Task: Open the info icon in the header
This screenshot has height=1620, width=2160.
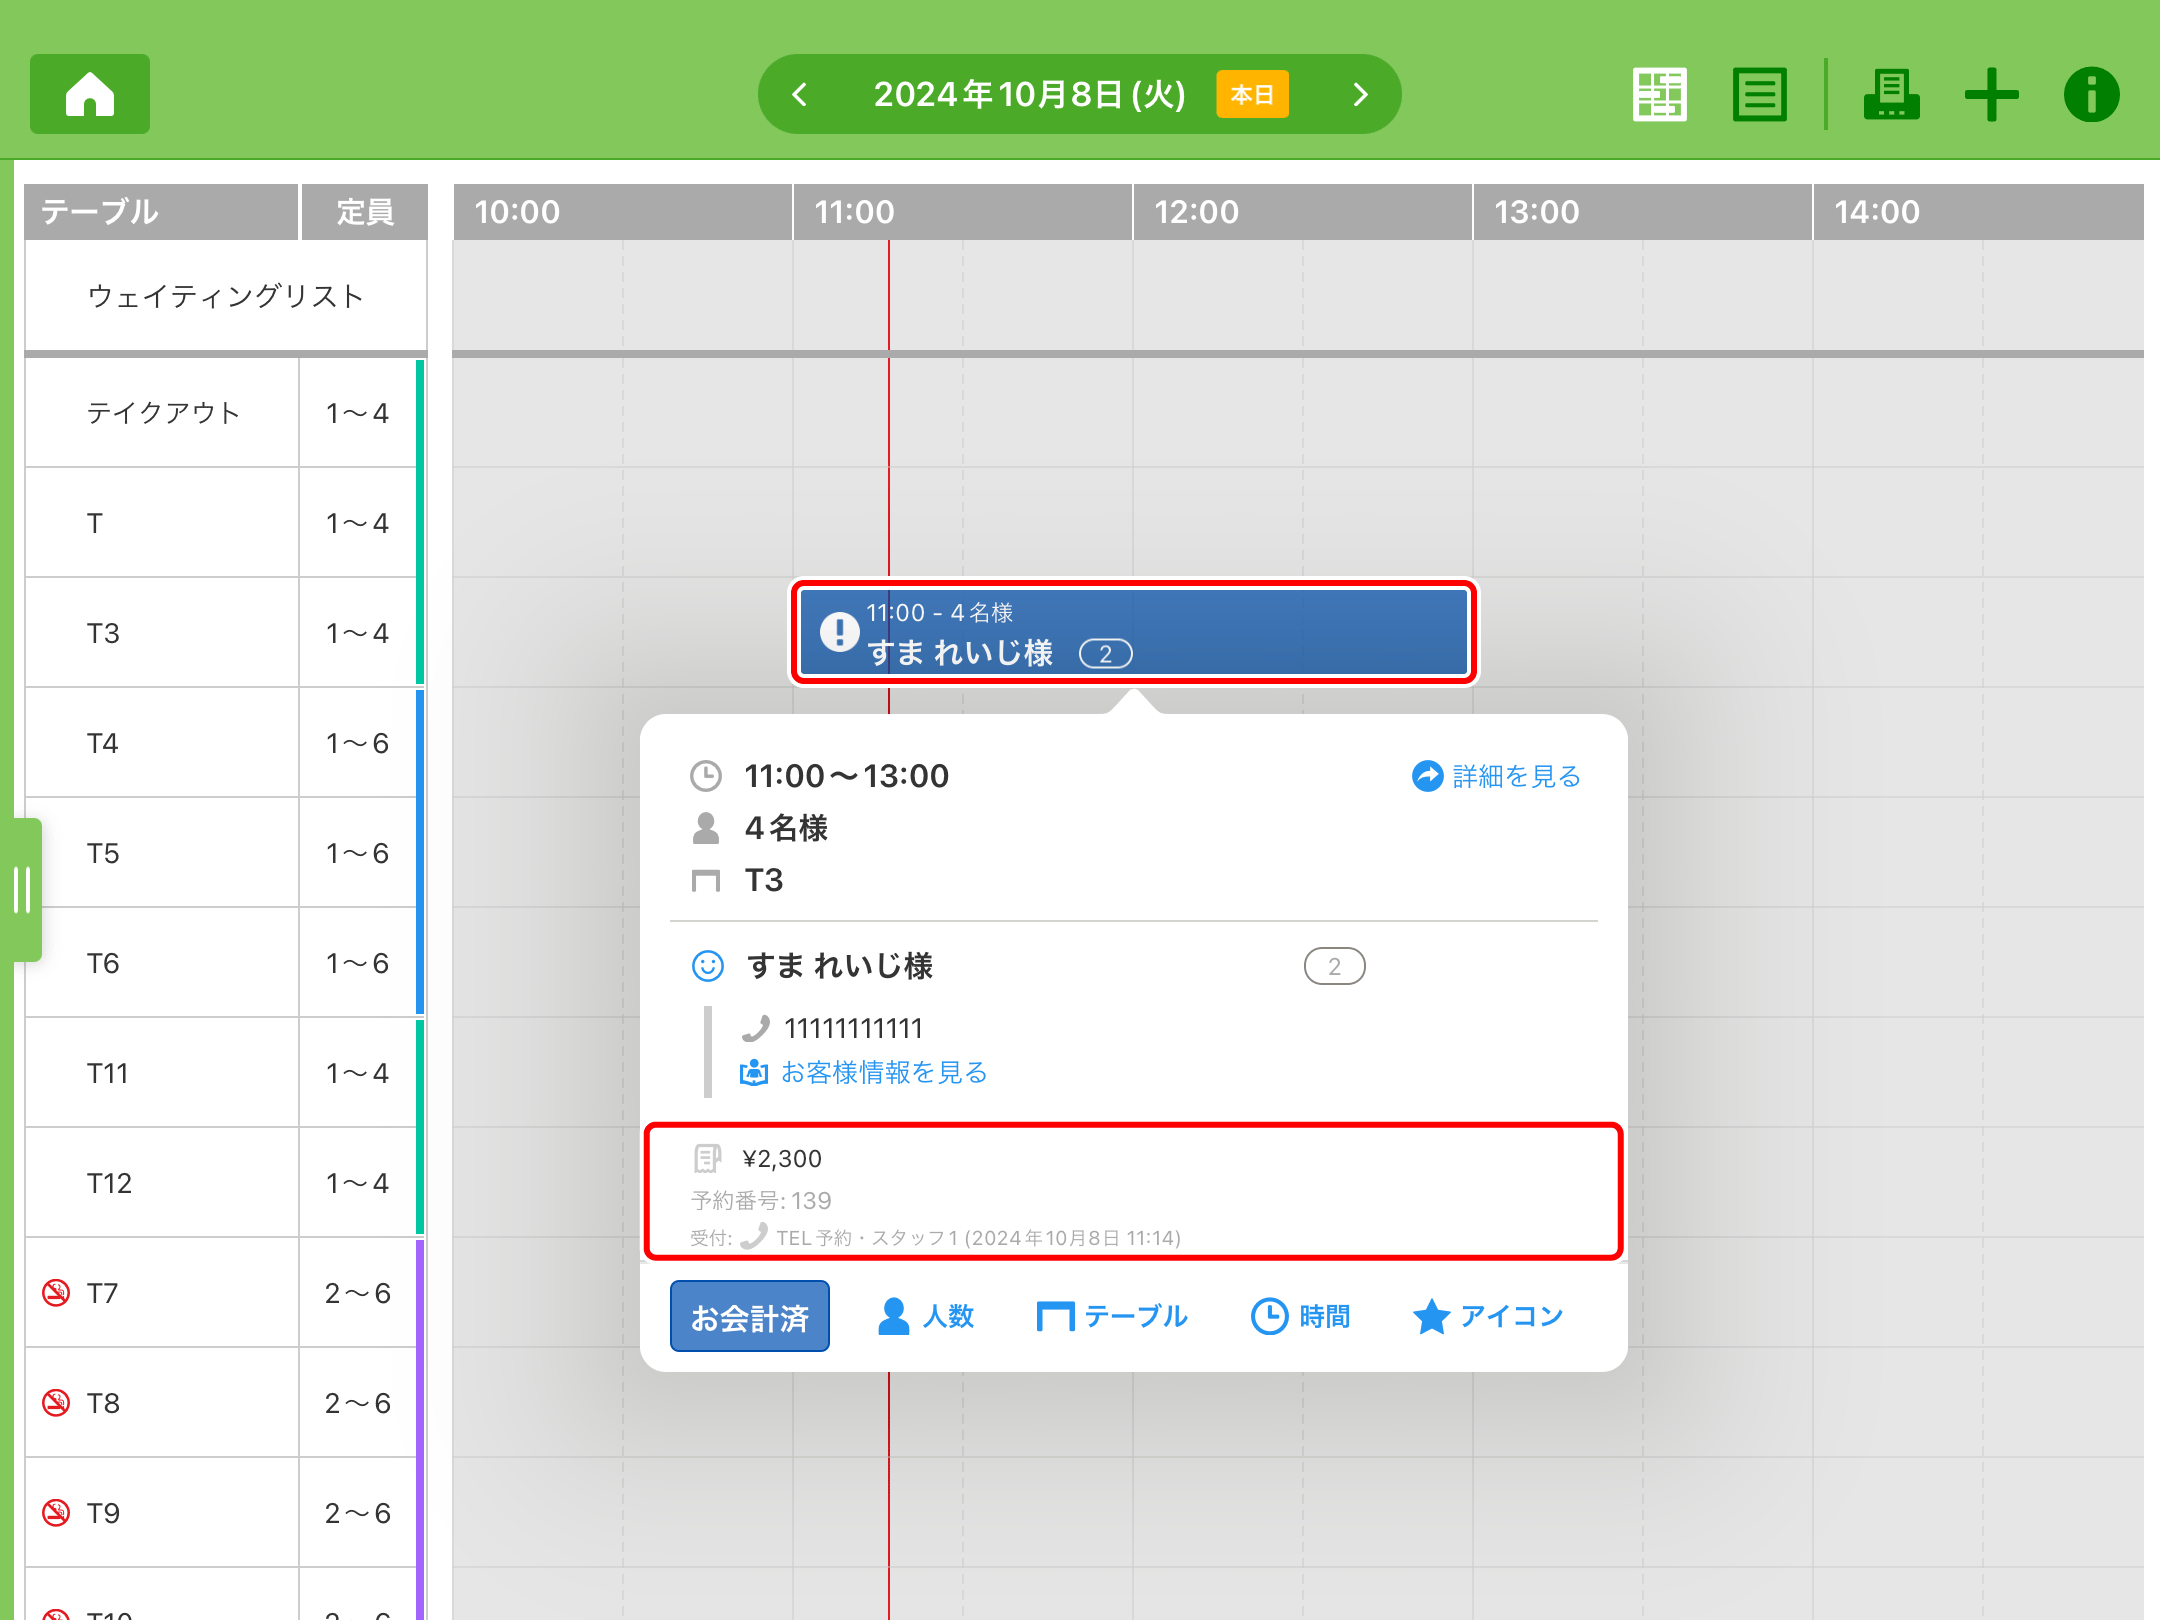Action: click(x=2091, y=94)
